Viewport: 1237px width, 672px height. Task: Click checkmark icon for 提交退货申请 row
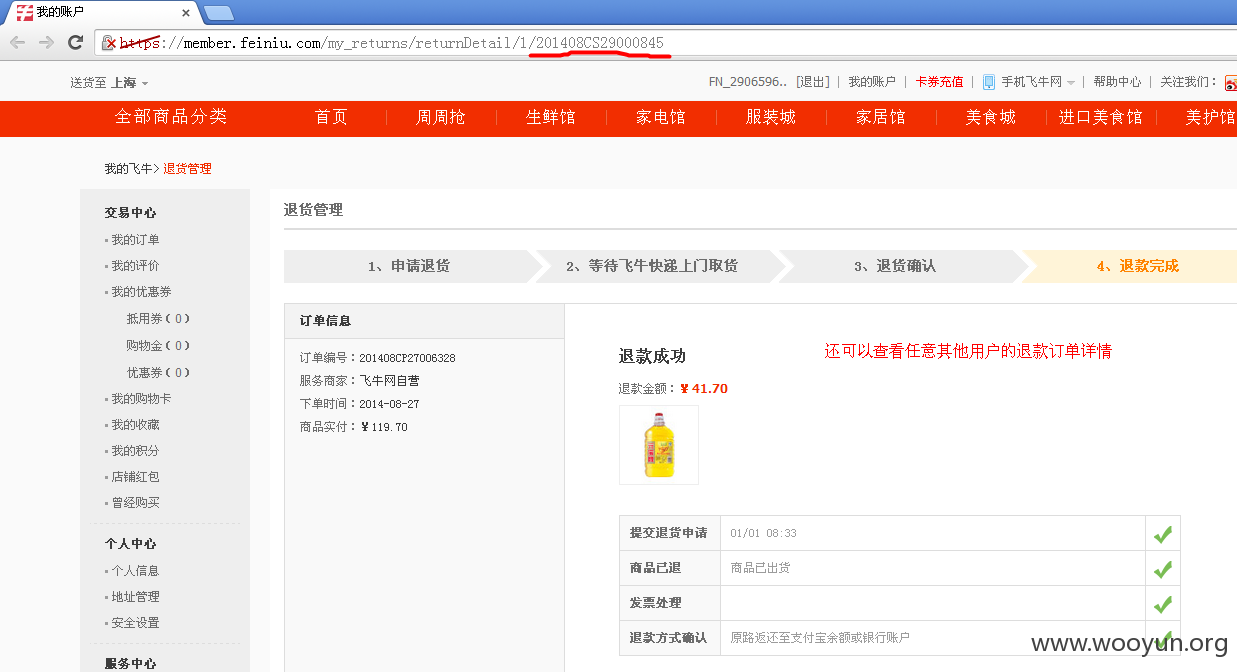1163,534
